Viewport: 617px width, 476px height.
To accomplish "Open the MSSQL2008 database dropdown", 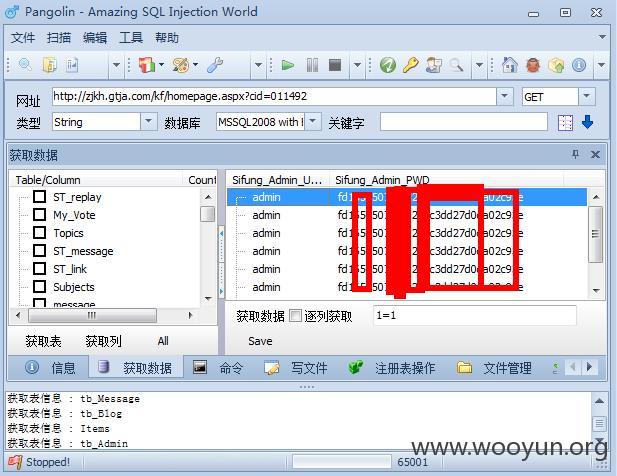I will pyautogui.click(x=313, y=122).
